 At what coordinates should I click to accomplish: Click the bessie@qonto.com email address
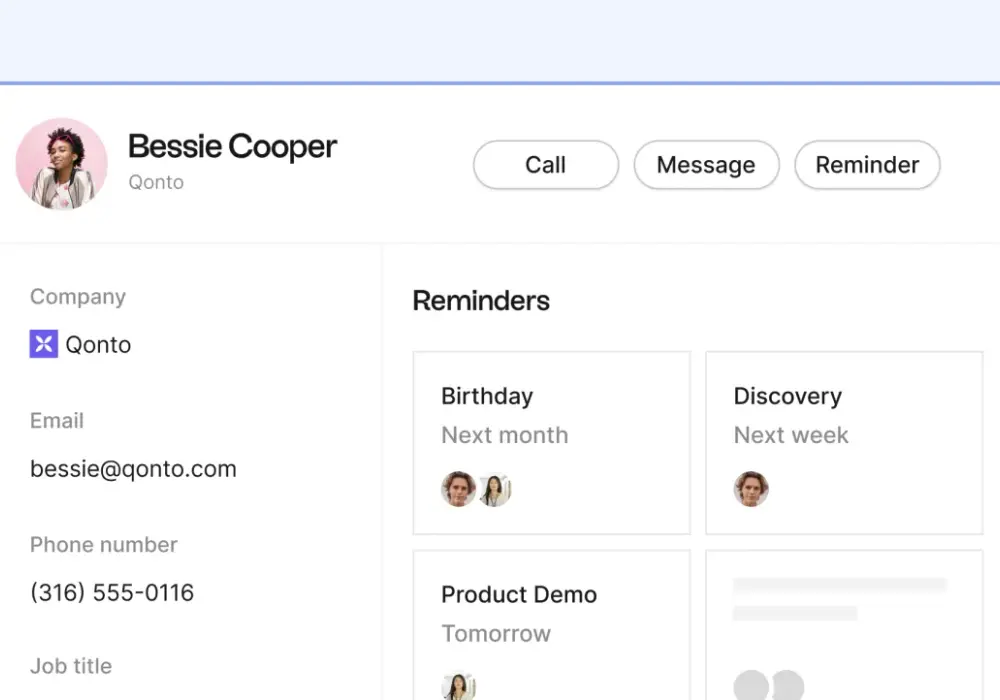click(133, 469)
